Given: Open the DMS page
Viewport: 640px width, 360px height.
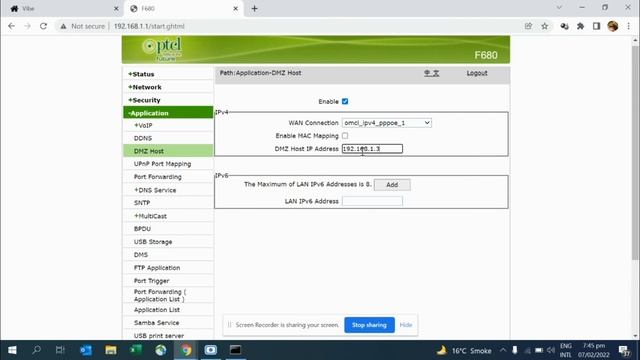Looking at the screenshot, I should coord(141,255).
